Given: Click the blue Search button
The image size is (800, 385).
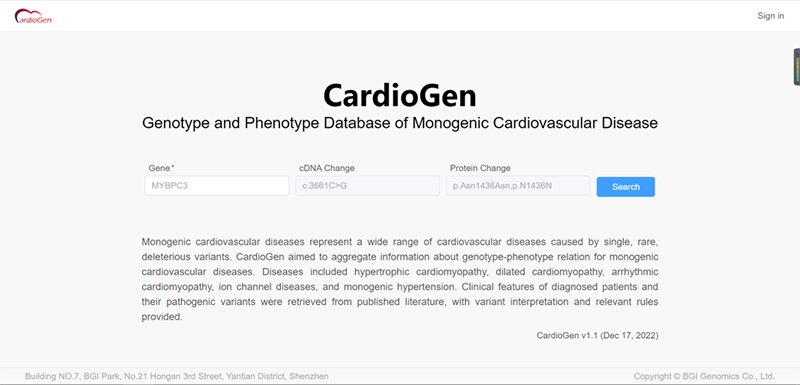Looking at the screenshot, I should coord(626,187).
